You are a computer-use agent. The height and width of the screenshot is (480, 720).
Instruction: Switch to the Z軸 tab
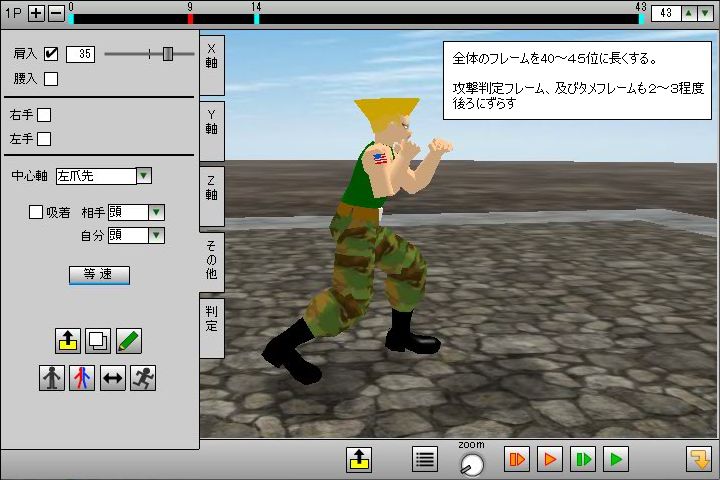coord(212,196)
